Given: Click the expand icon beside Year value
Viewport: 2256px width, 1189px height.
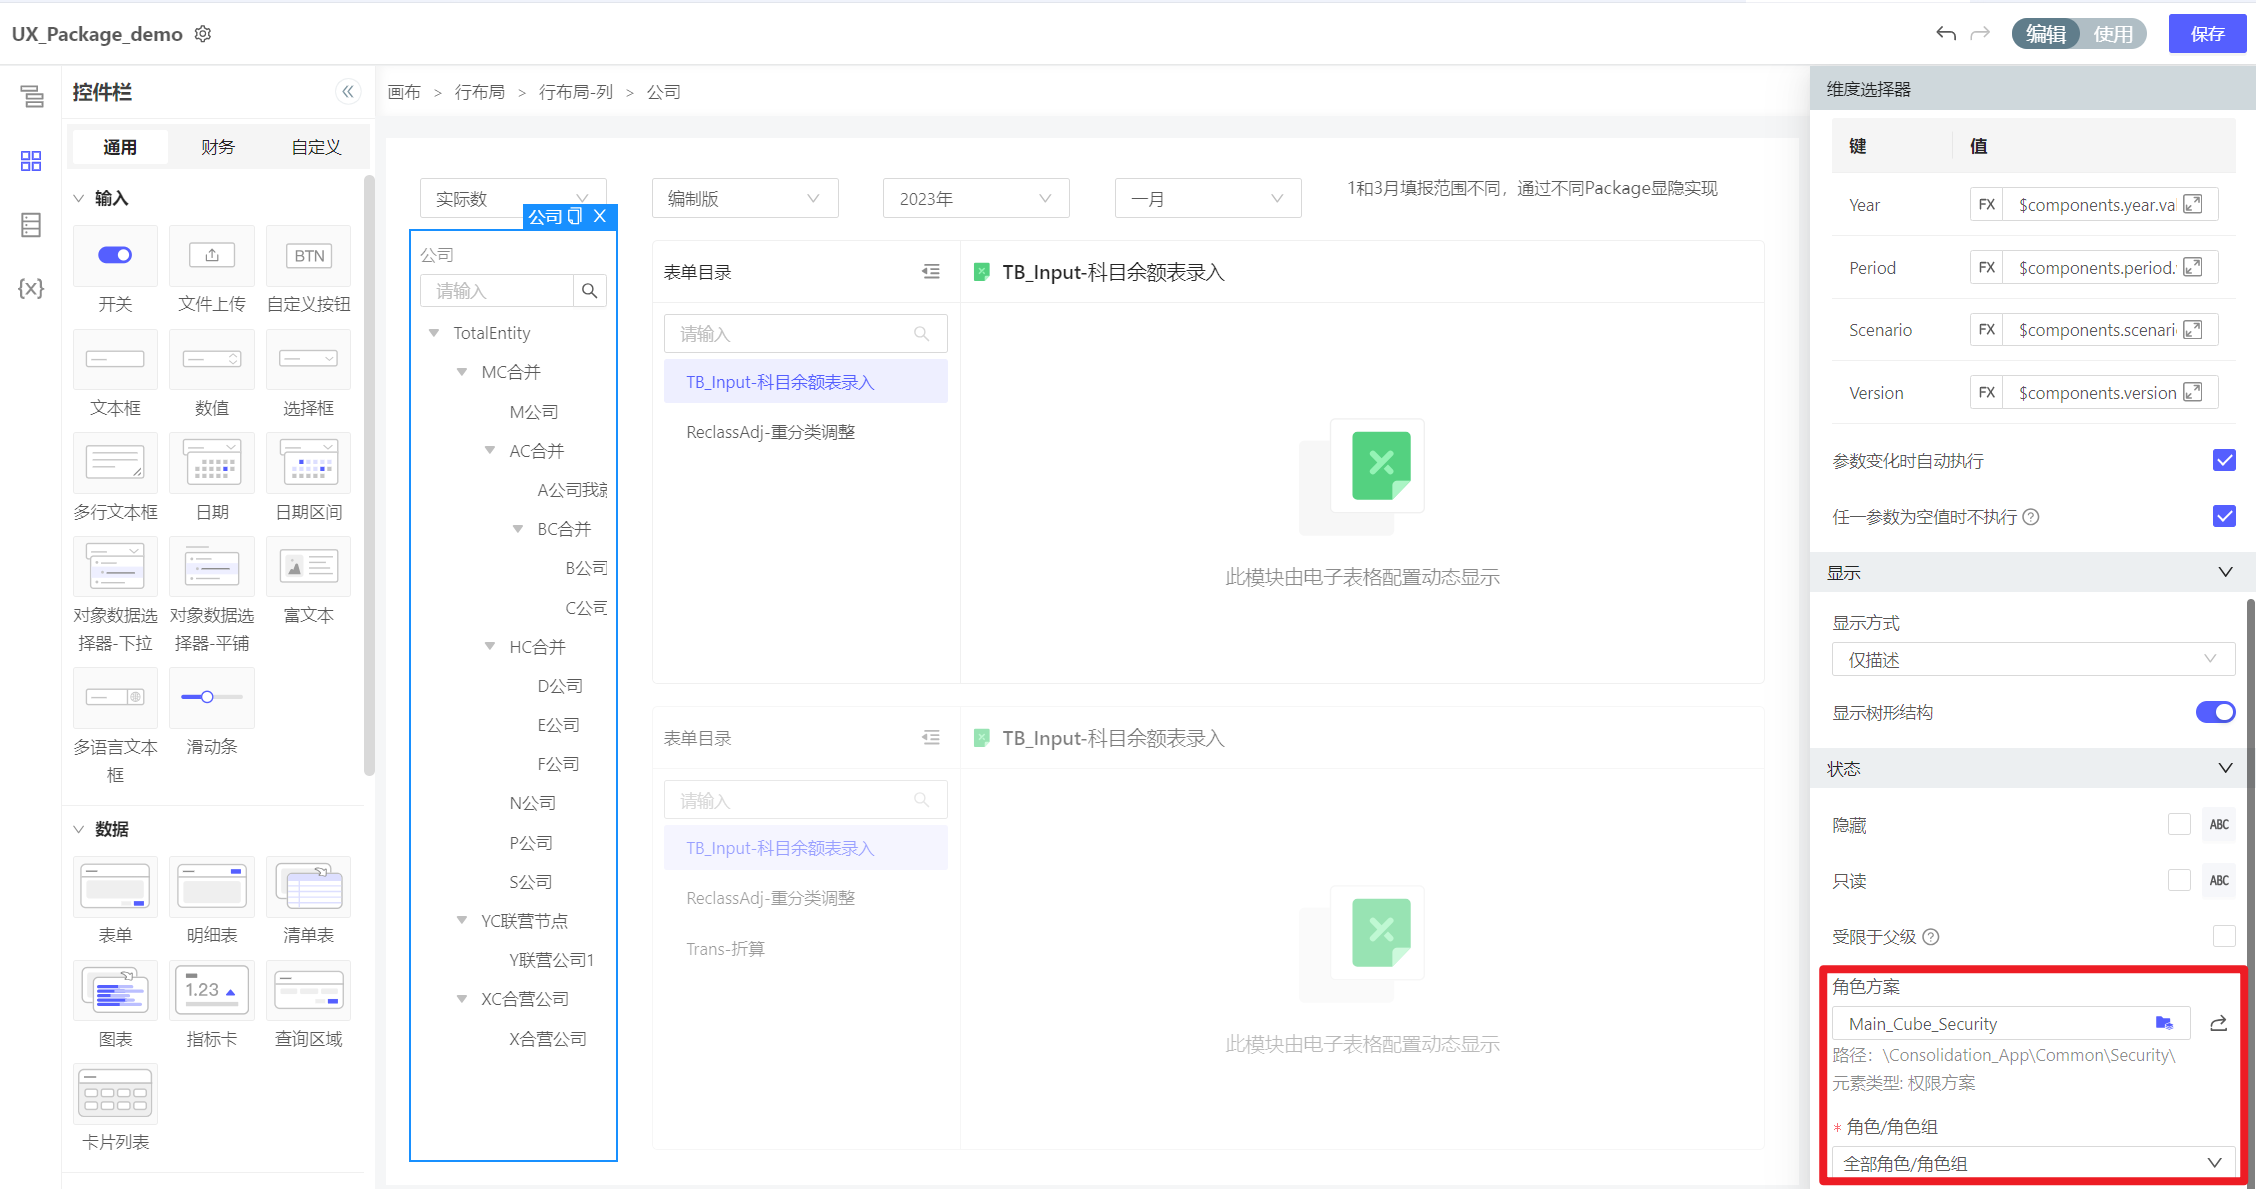Looking at the screenshot, I should click(x=2193, y=205).
